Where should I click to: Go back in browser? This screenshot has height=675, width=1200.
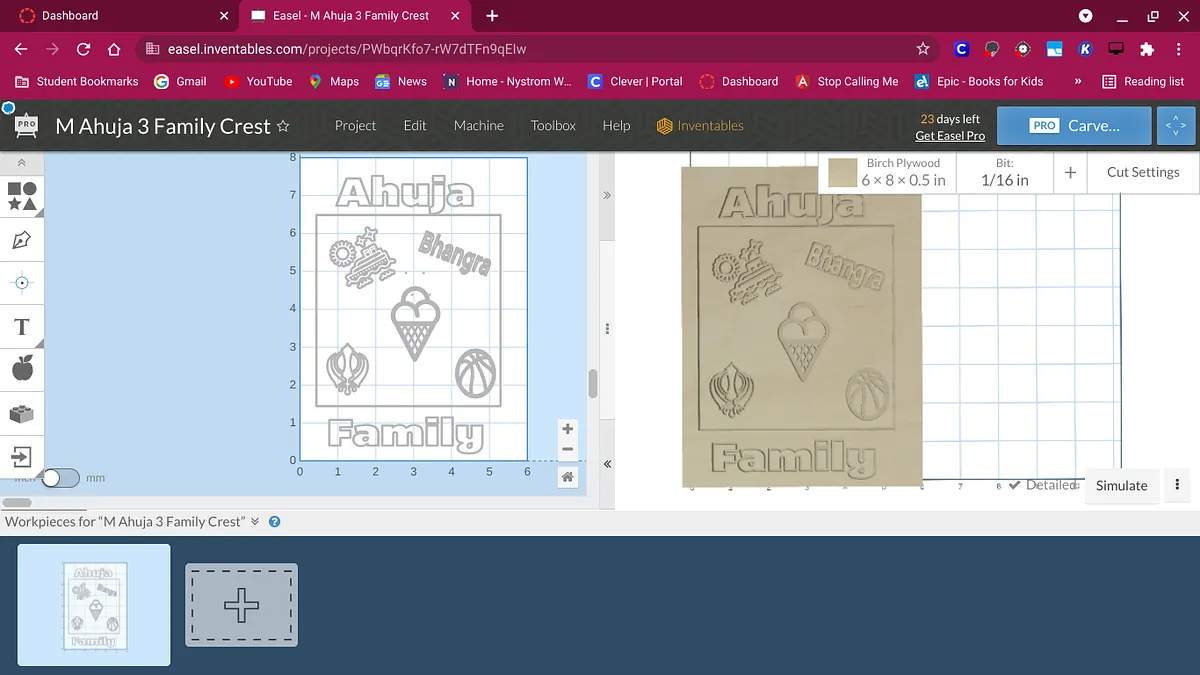click(21, 49)
